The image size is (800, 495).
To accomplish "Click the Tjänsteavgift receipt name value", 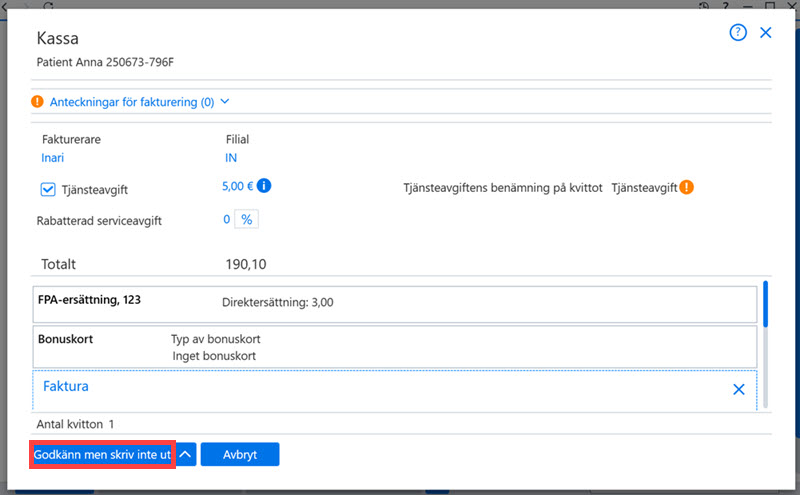I will click(x=644, y=188).
